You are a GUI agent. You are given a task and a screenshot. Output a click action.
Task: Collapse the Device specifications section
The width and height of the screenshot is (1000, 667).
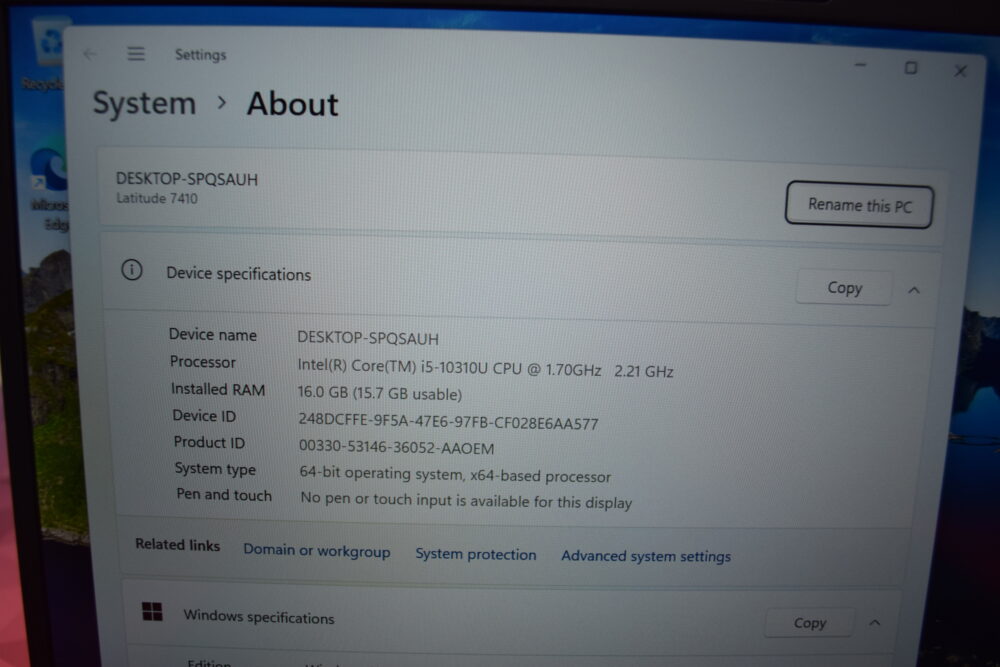(914, 290)
